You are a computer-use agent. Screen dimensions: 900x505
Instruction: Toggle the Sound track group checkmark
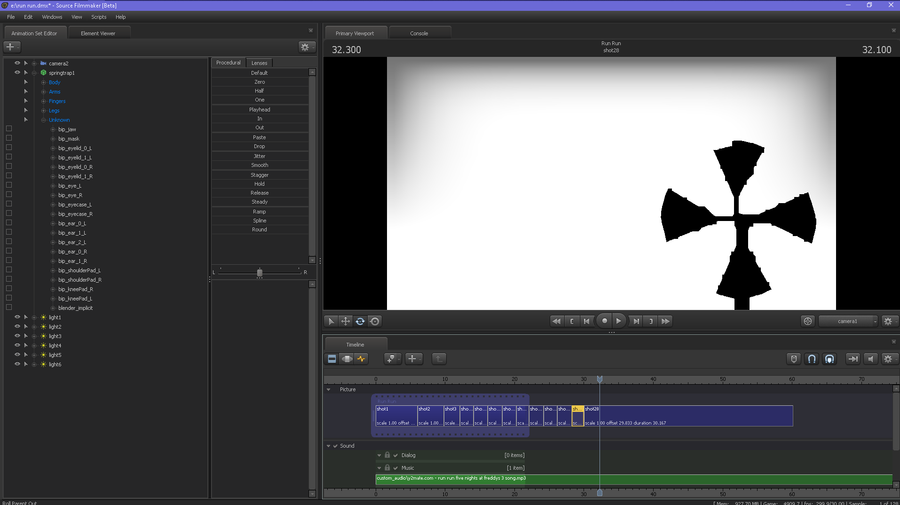(x=336, y=446)
